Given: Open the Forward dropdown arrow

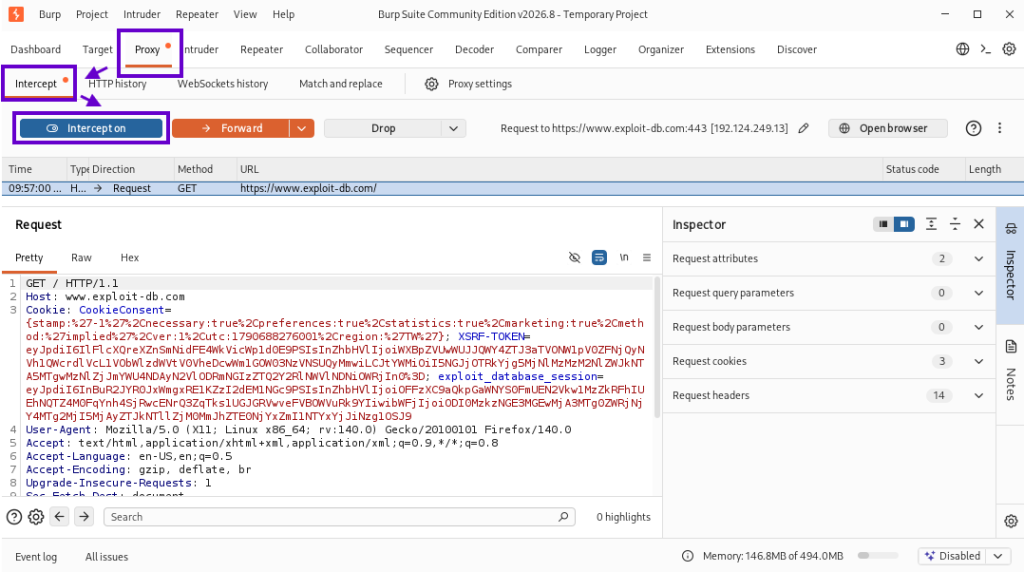Looking at the screenshot, I should tap(302, 128).
